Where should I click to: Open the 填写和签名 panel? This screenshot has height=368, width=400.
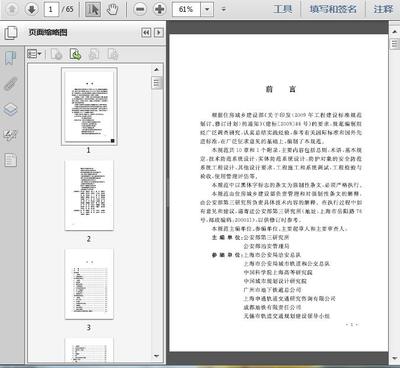click(x=333, y=9)
